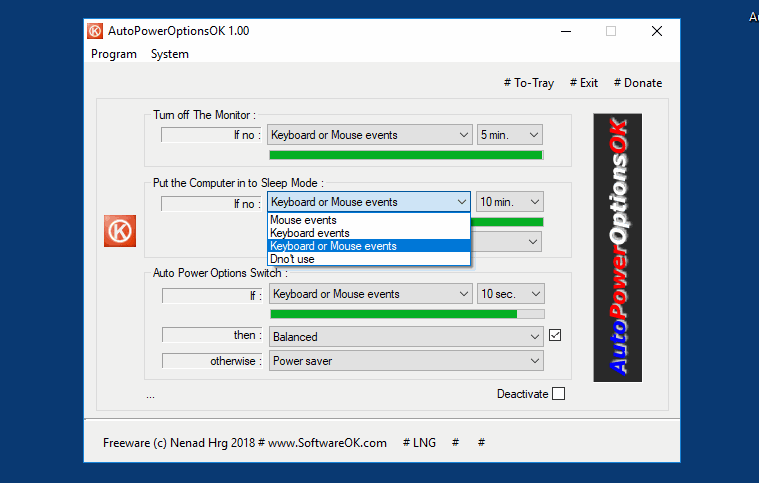
Task: Click the last # in status bar
Action: [481, 442]
